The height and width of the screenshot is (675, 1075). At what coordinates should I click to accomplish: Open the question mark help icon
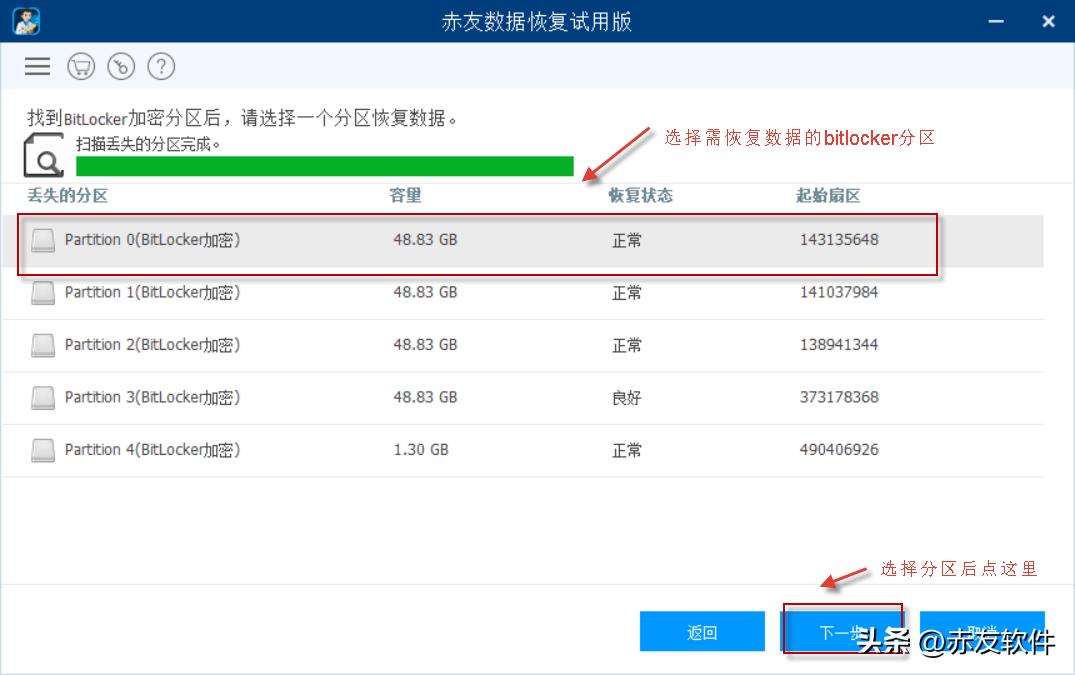160,66
